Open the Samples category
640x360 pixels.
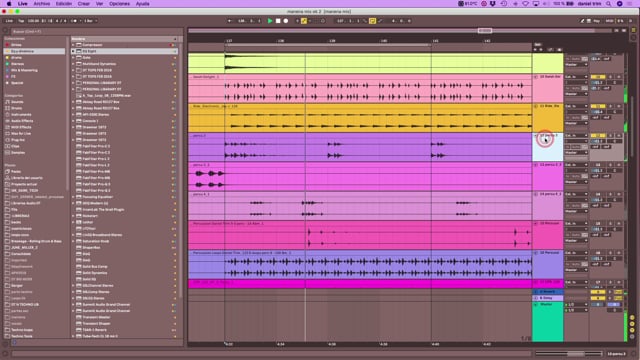18,153
